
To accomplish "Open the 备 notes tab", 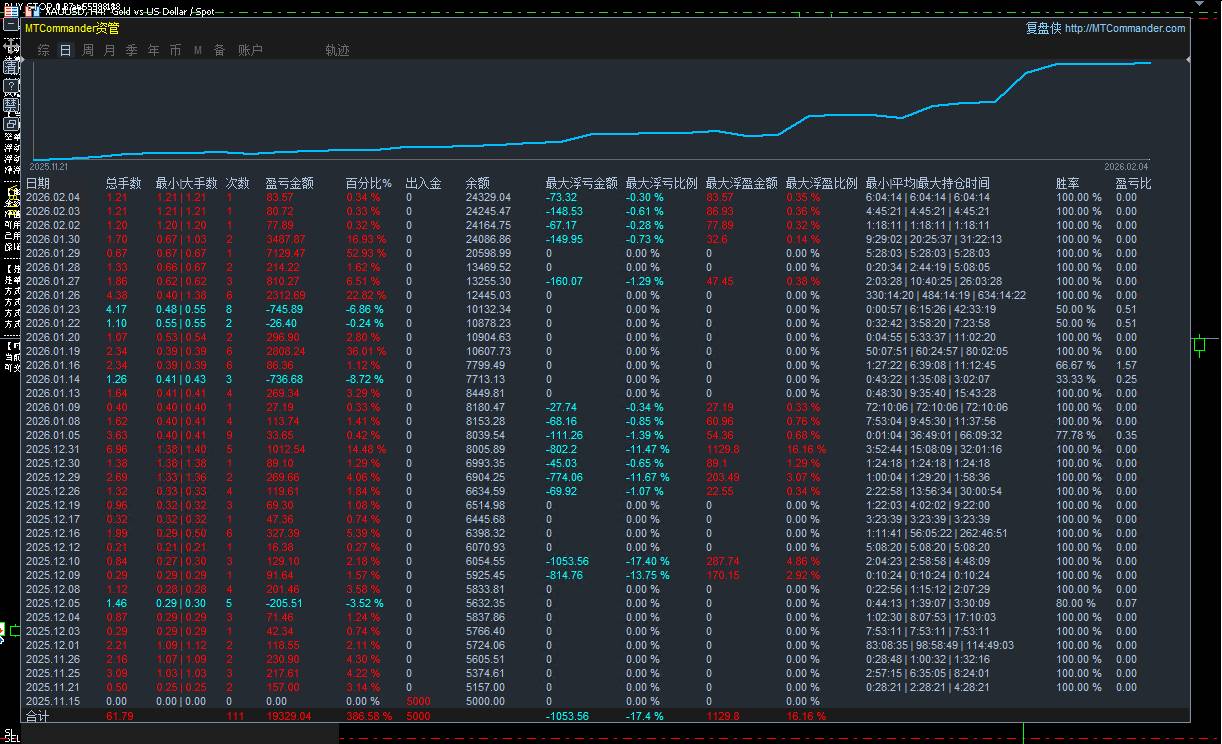I will click(219, 50).
